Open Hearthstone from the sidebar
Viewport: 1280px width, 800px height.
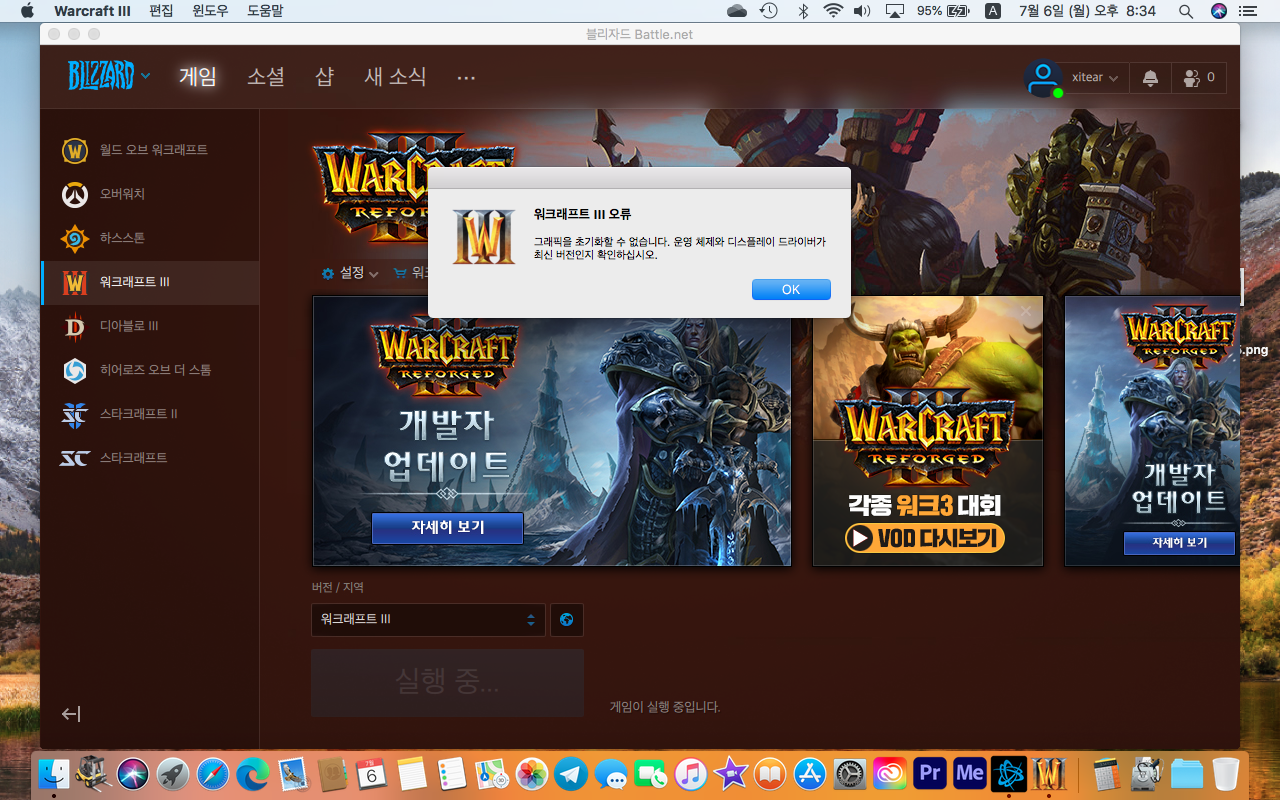[150, 238]
